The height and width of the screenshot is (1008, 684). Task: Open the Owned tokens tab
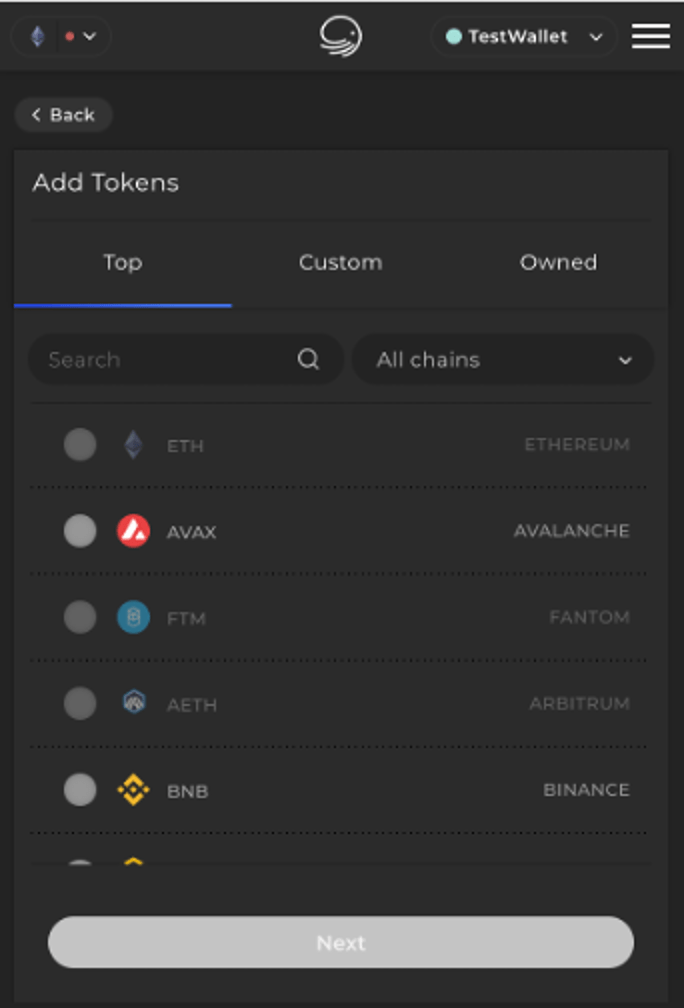pyautogui.click(x=558, y=262)
